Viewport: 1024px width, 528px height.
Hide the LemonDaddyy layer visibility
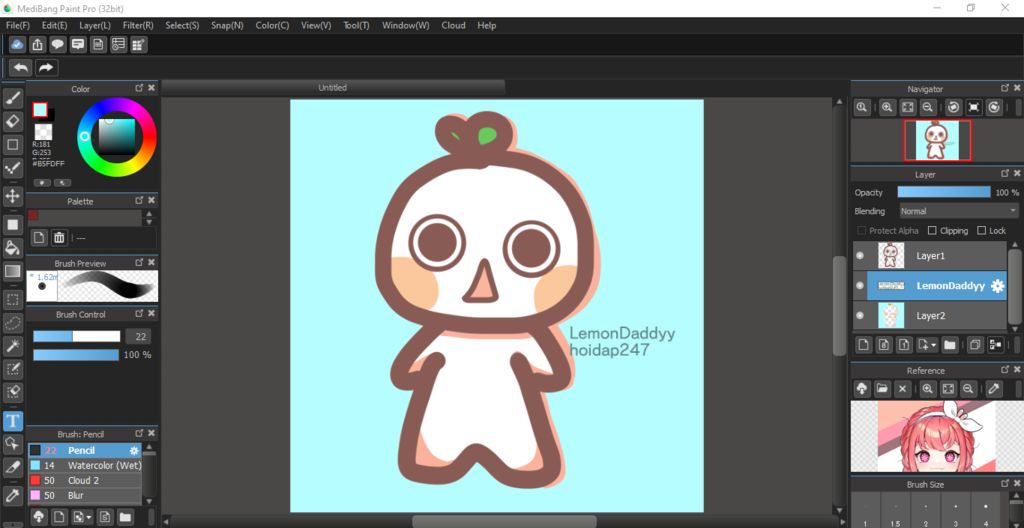tap(860, 286)
